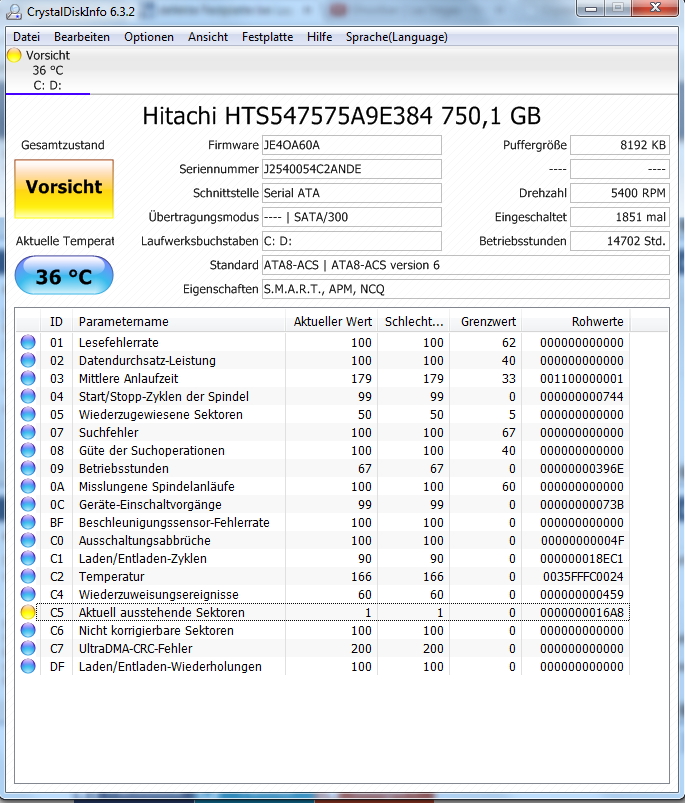Image resolution: width=685 pixels, height=803 pixels.
Task: Click the Seriennummer field J2540054C2ANDE
Action: pos(352,169)
